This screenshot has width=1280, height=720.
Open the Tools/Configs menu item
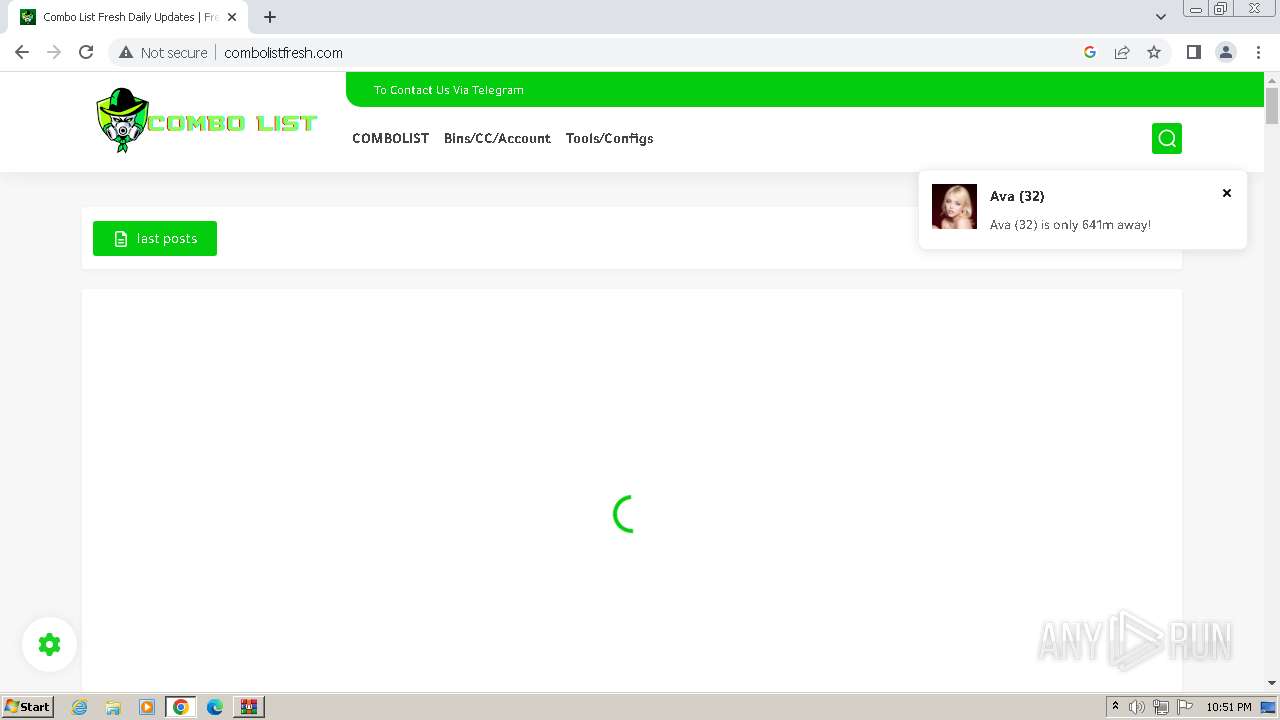coord(609,138)
